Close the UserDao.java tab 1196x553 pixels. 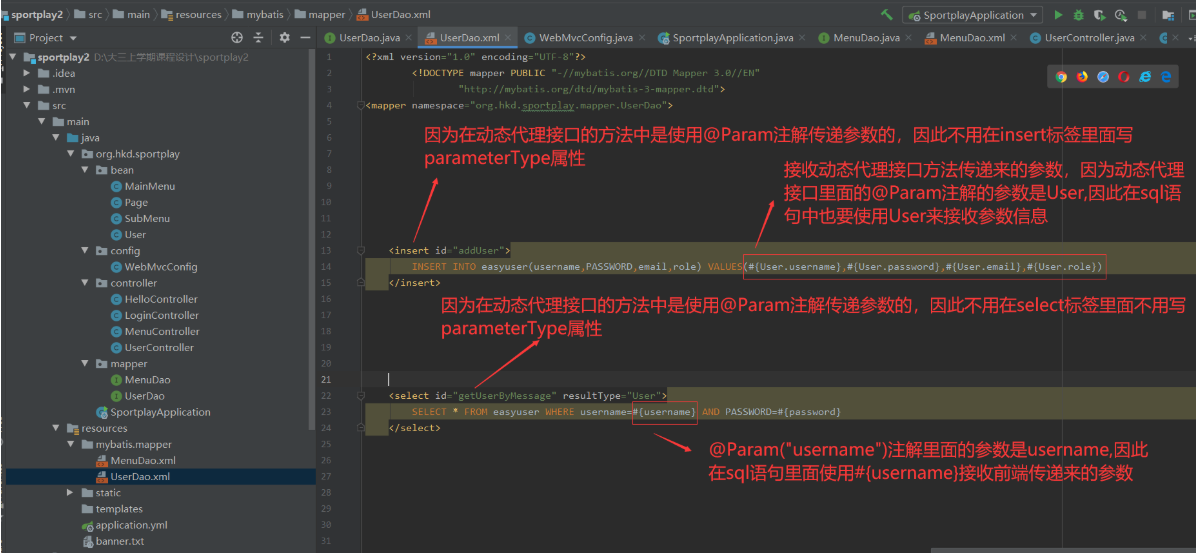coord(408,37)
